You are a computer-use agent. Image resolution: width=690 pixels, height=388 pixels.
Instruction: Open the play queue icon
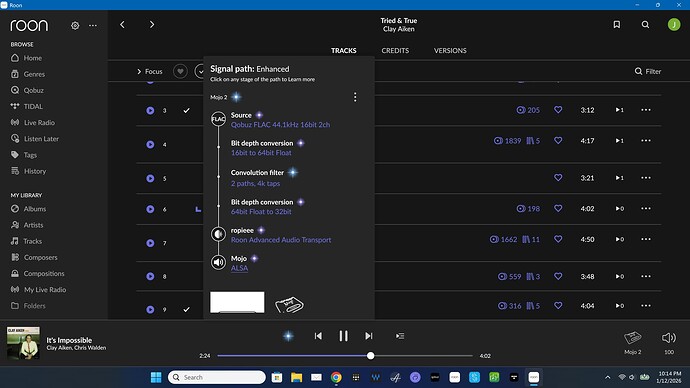(400, 336)
